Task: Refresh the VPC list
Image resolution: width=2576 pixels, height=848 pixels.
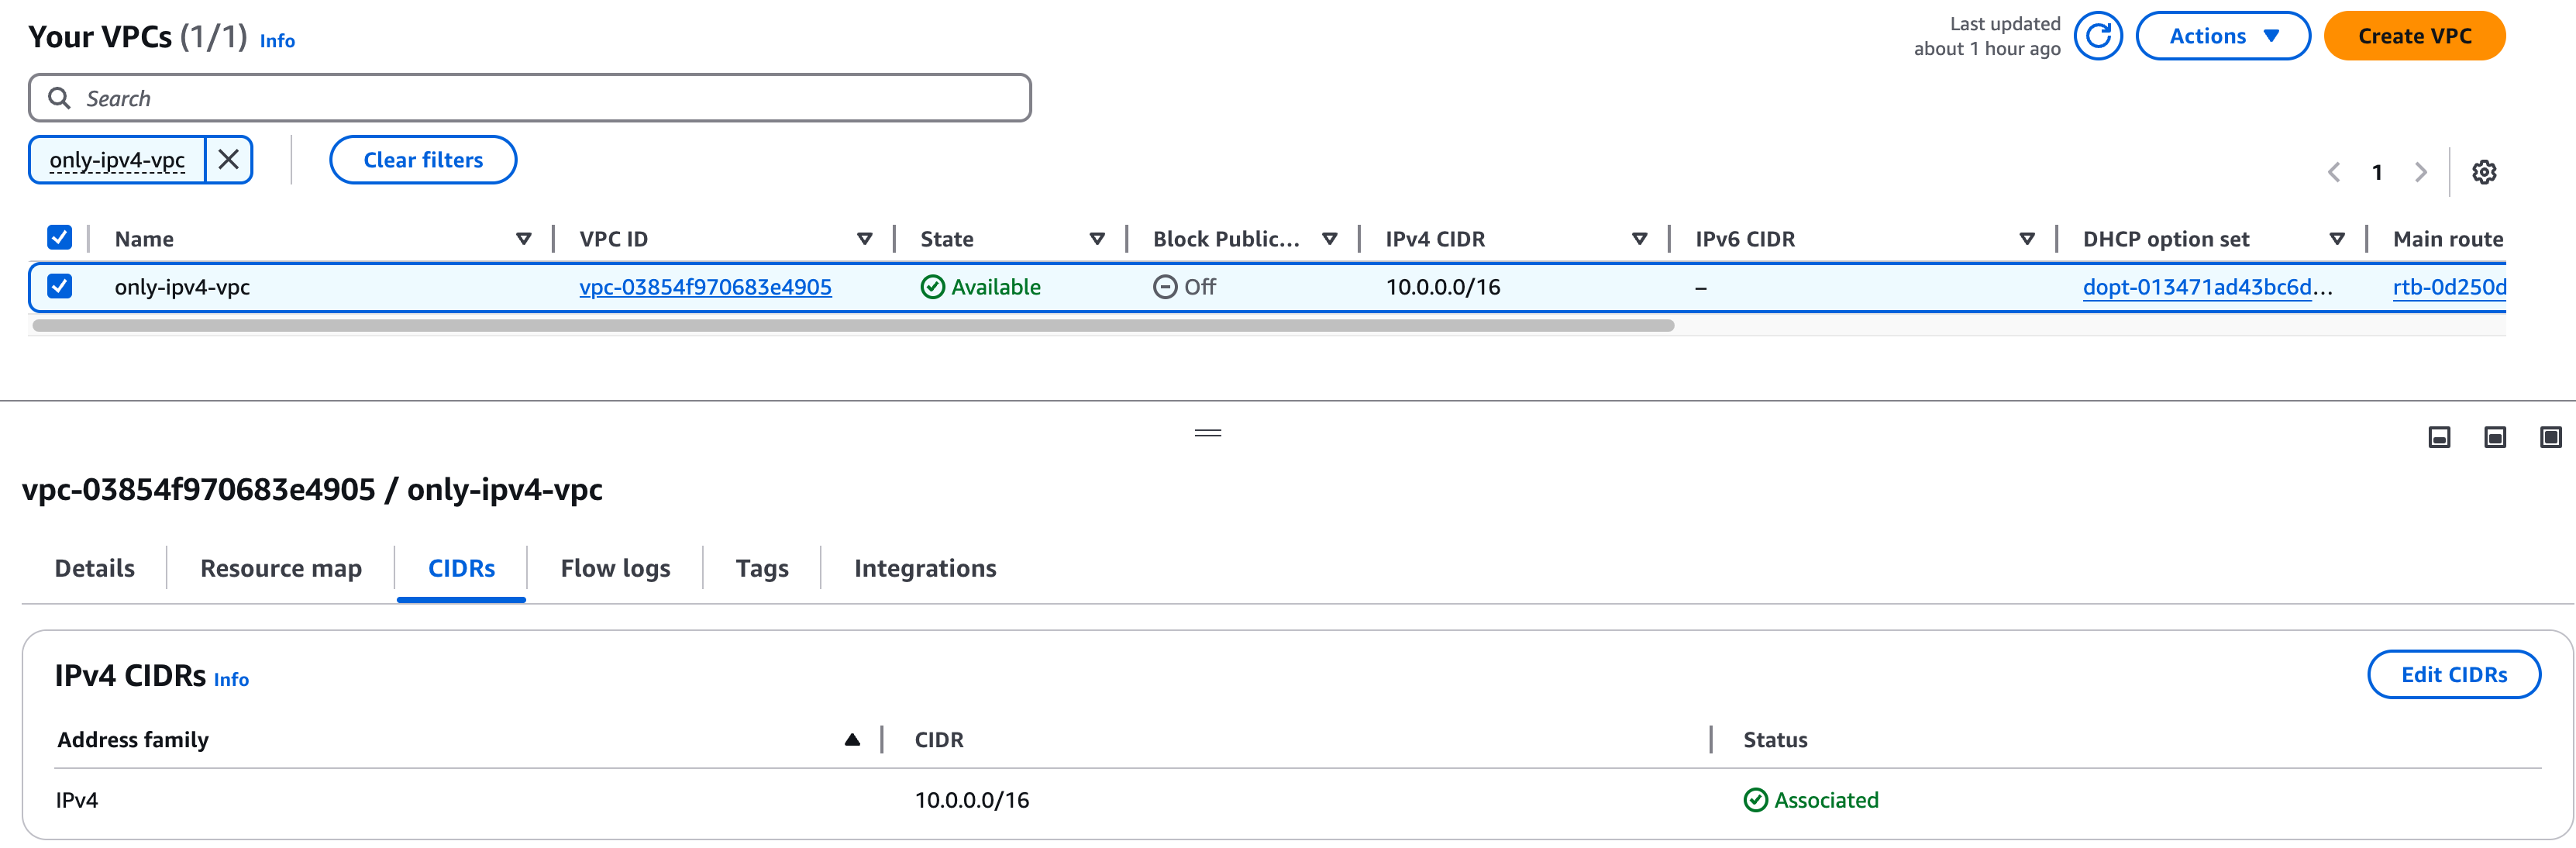Action: 2098,36
